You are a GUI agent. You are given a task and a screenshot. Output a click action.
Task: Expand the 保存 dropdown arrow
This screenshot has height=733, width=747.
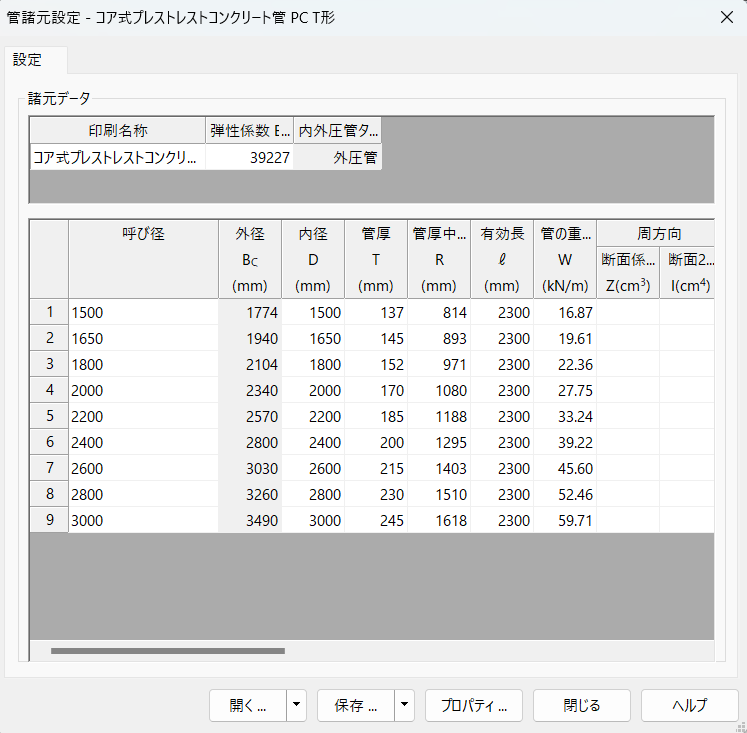405,705
